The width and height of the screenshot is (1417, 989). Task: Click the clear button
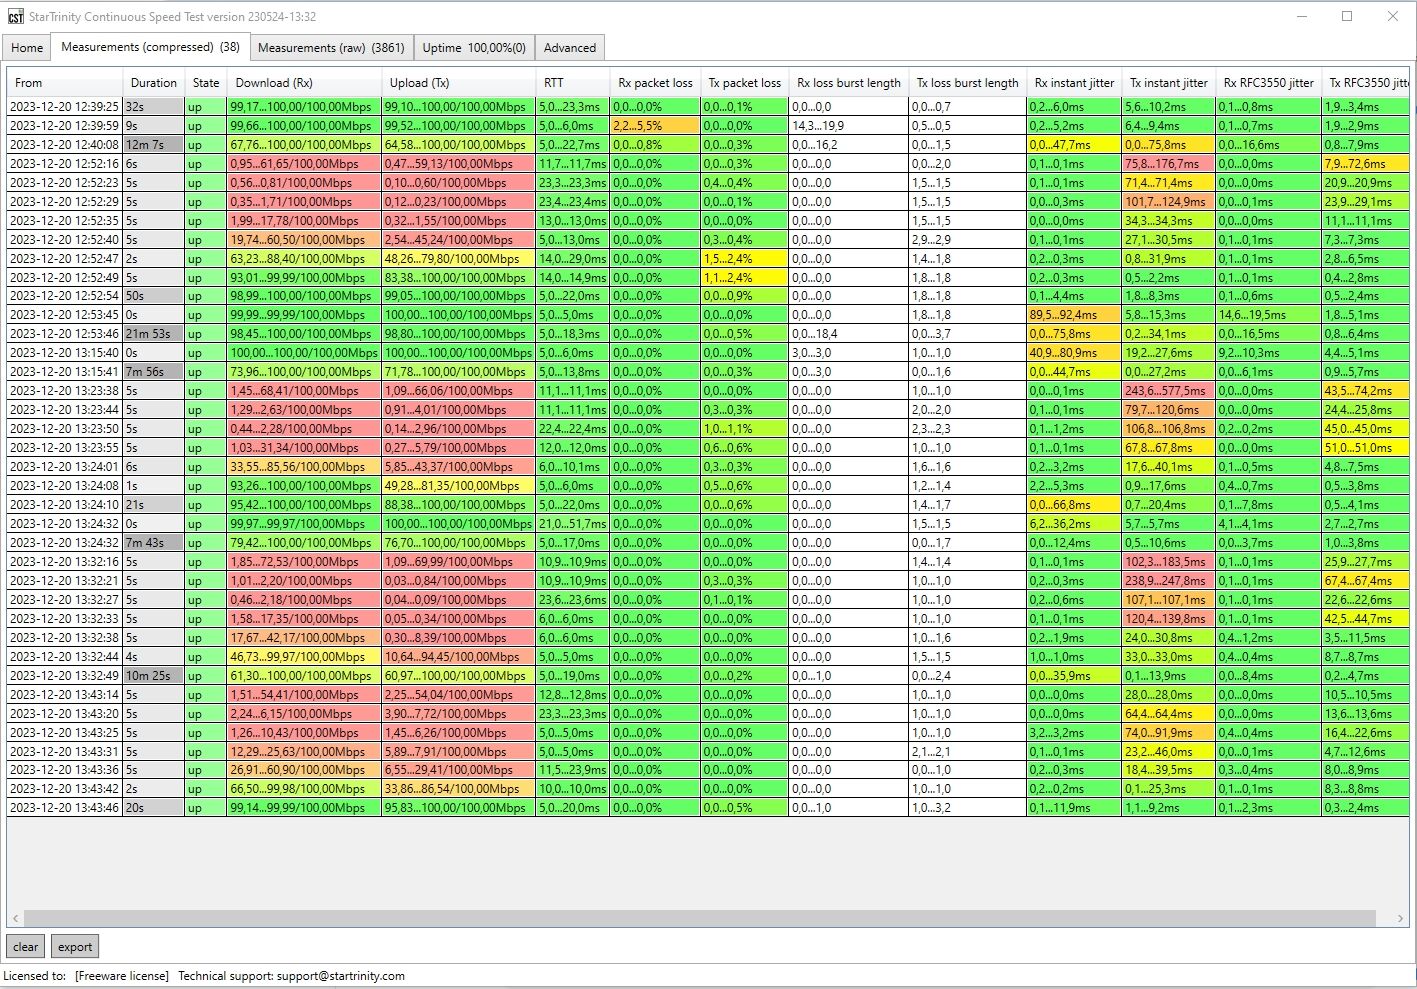tap(26, 946)
